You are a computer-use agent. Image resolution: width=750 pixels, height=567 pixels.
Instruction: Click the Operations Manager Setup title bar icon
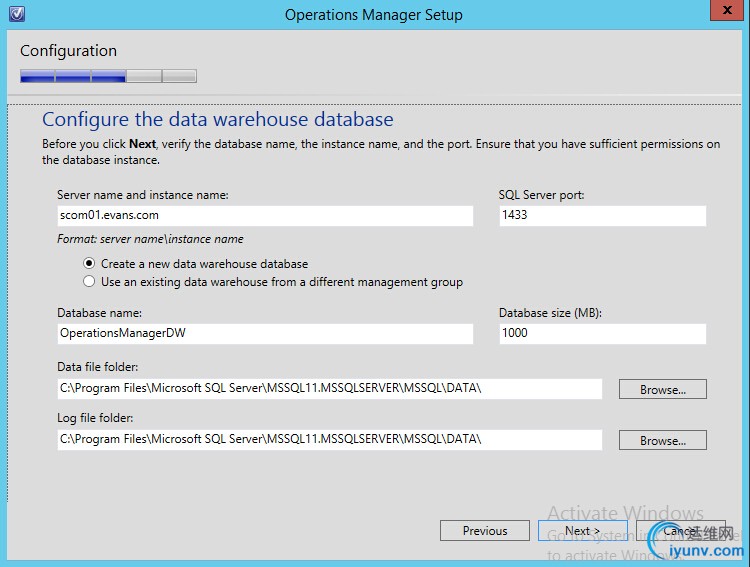17,14
